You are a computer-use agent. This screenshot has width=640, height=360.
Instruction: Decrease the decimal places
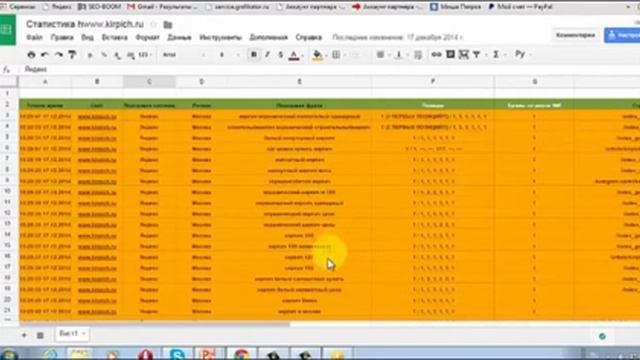click(117, 55)
